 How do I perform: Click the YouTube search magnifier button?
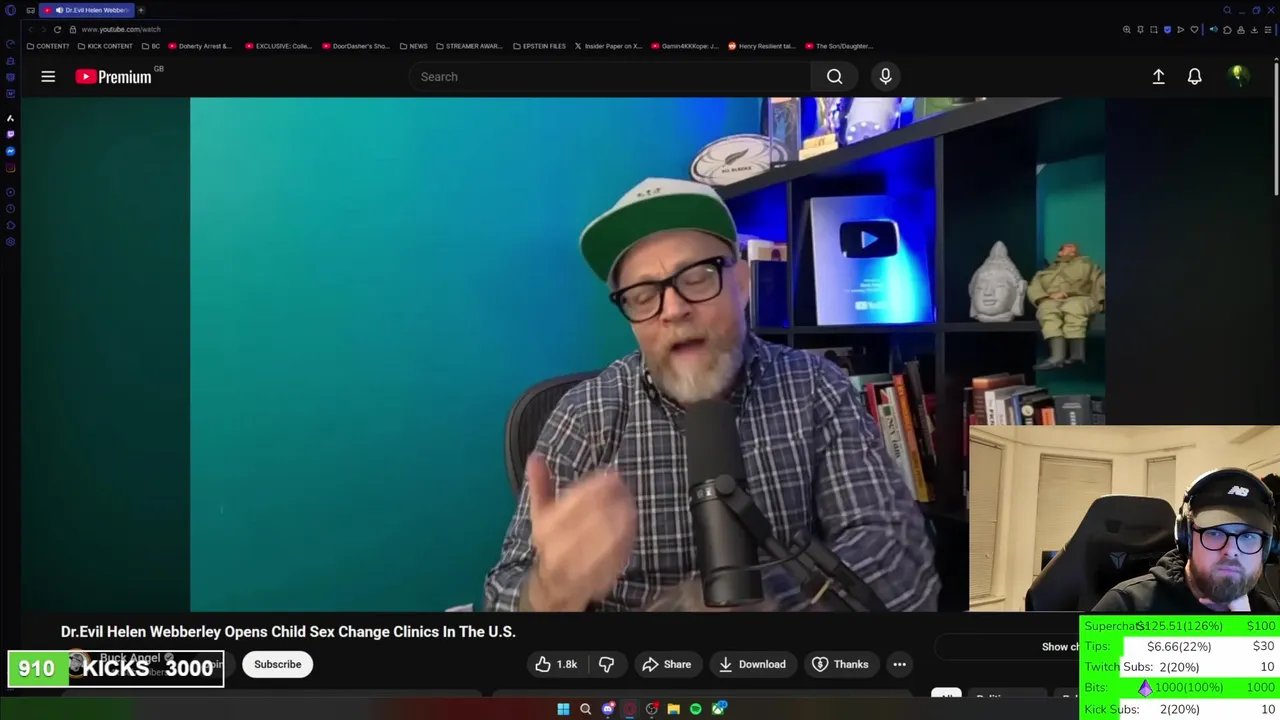[x=834, y=76]
